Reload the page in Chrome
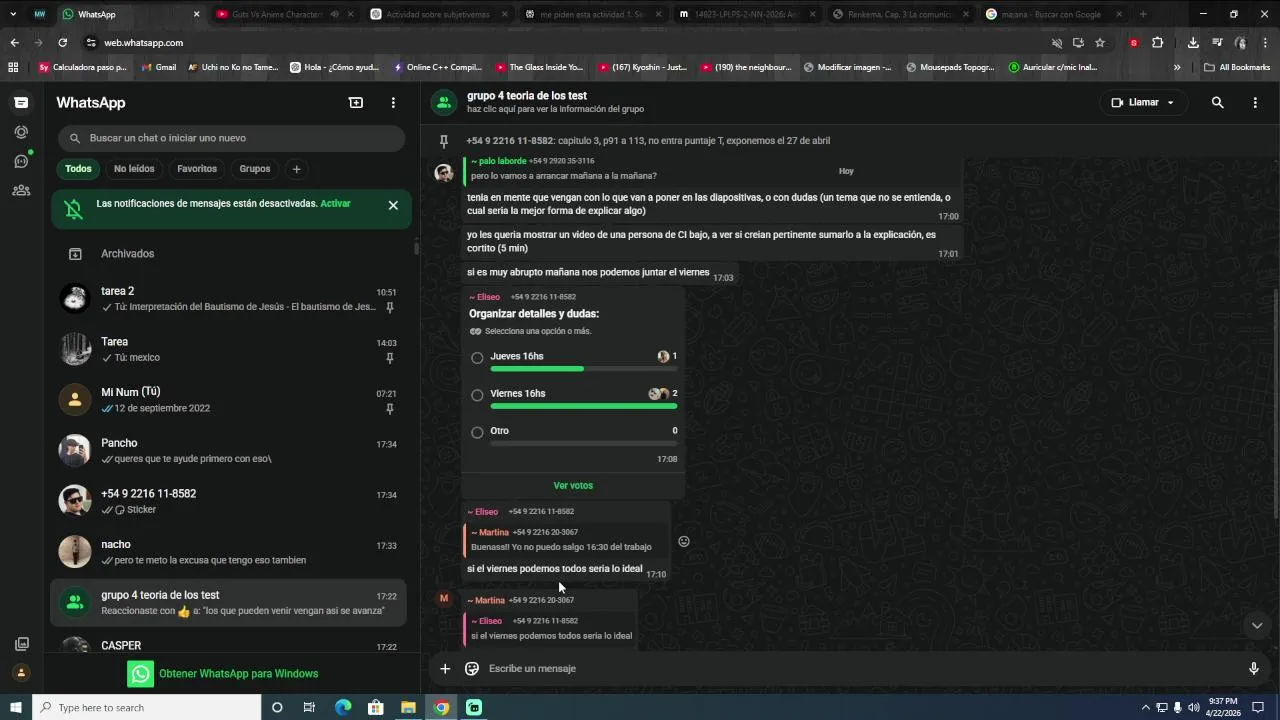This screenshot has height=720, width=1280. click(62, 43)
